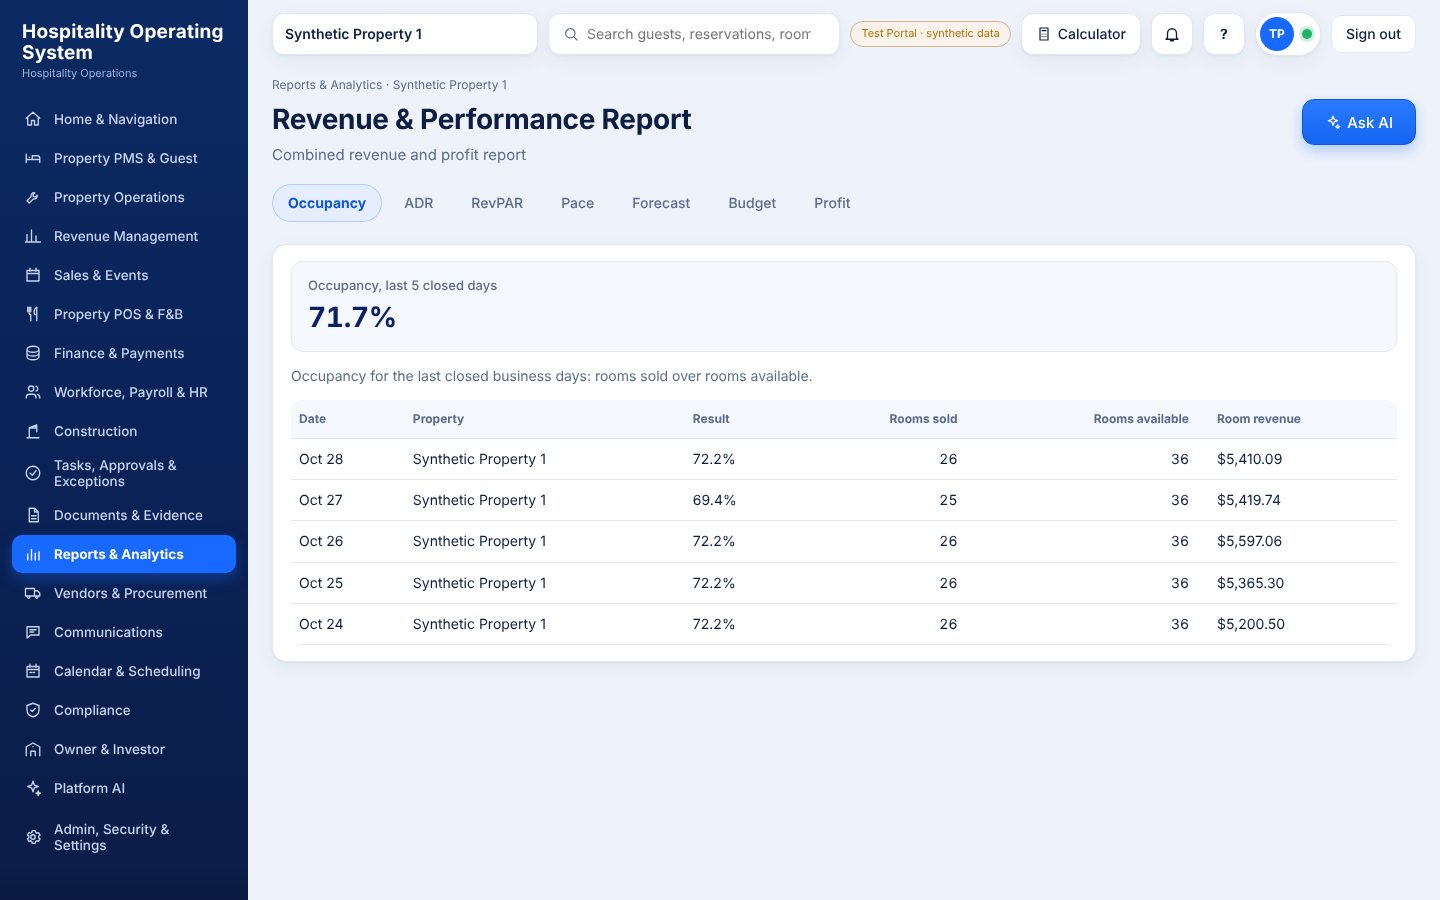The image size is (1440, 900).
Task: Click the Compliance shield icon
Action: coord(33,710)
